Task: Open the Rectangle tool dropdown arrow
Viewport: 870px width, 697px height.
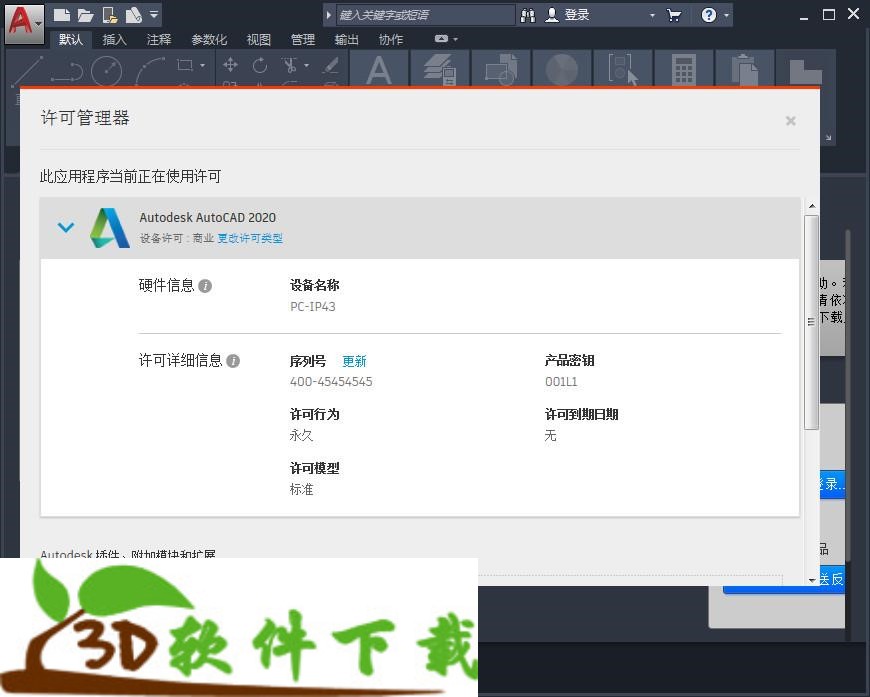Action: [203, 65]
